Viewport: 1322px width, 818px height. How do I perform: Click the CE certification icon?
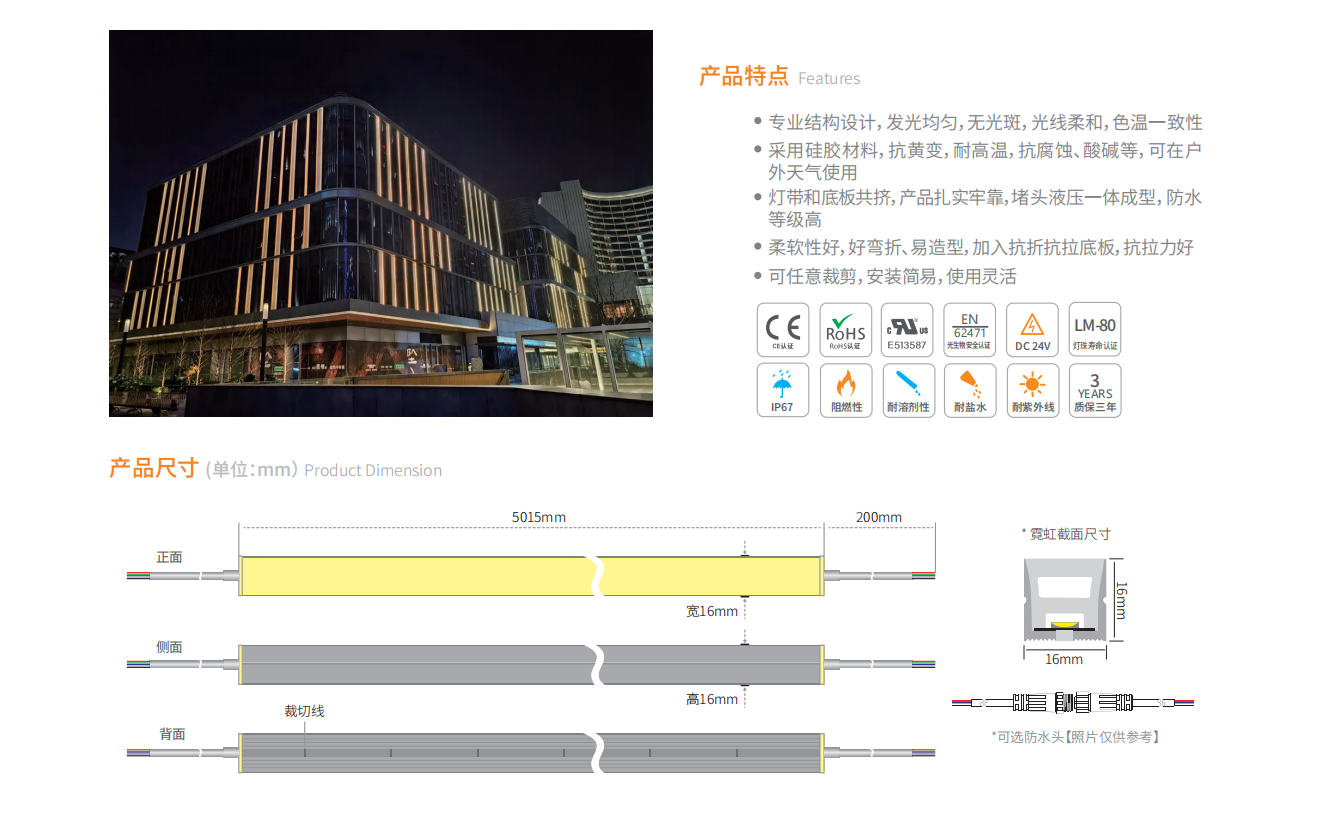(x=783, y=330)
